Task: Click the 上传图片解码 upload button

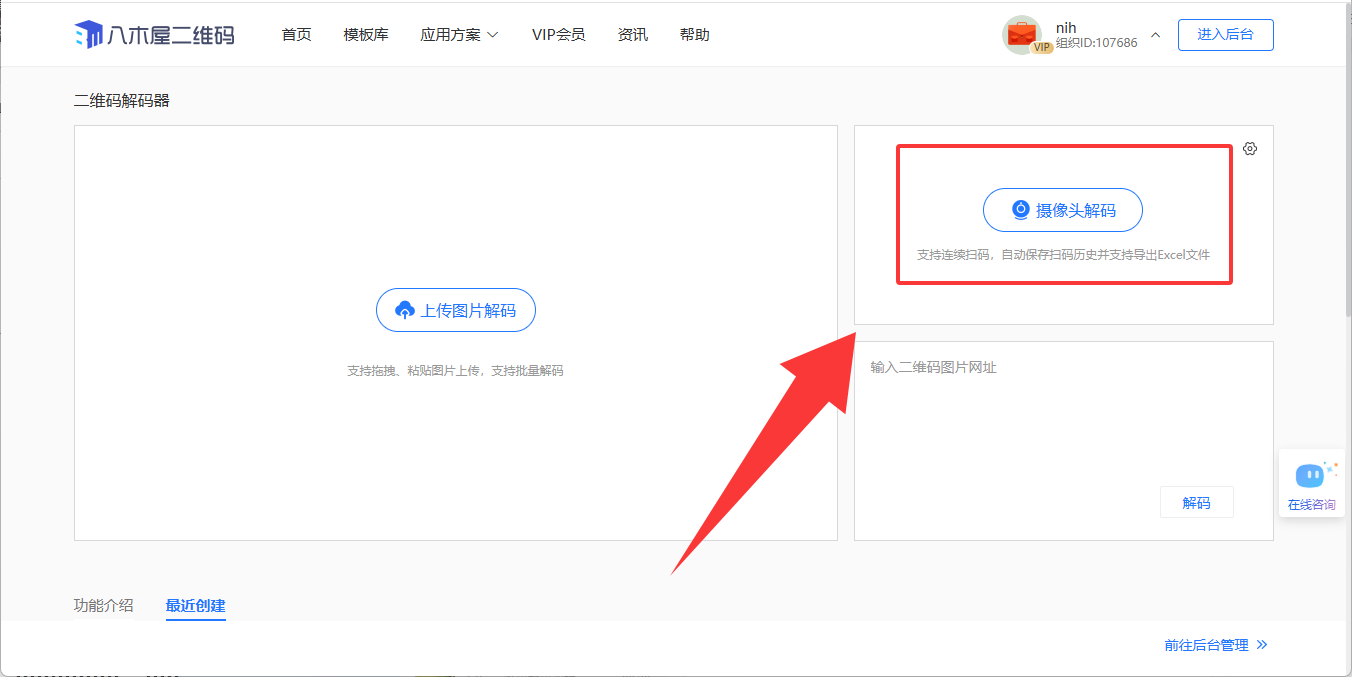Action: pos(456,310)
